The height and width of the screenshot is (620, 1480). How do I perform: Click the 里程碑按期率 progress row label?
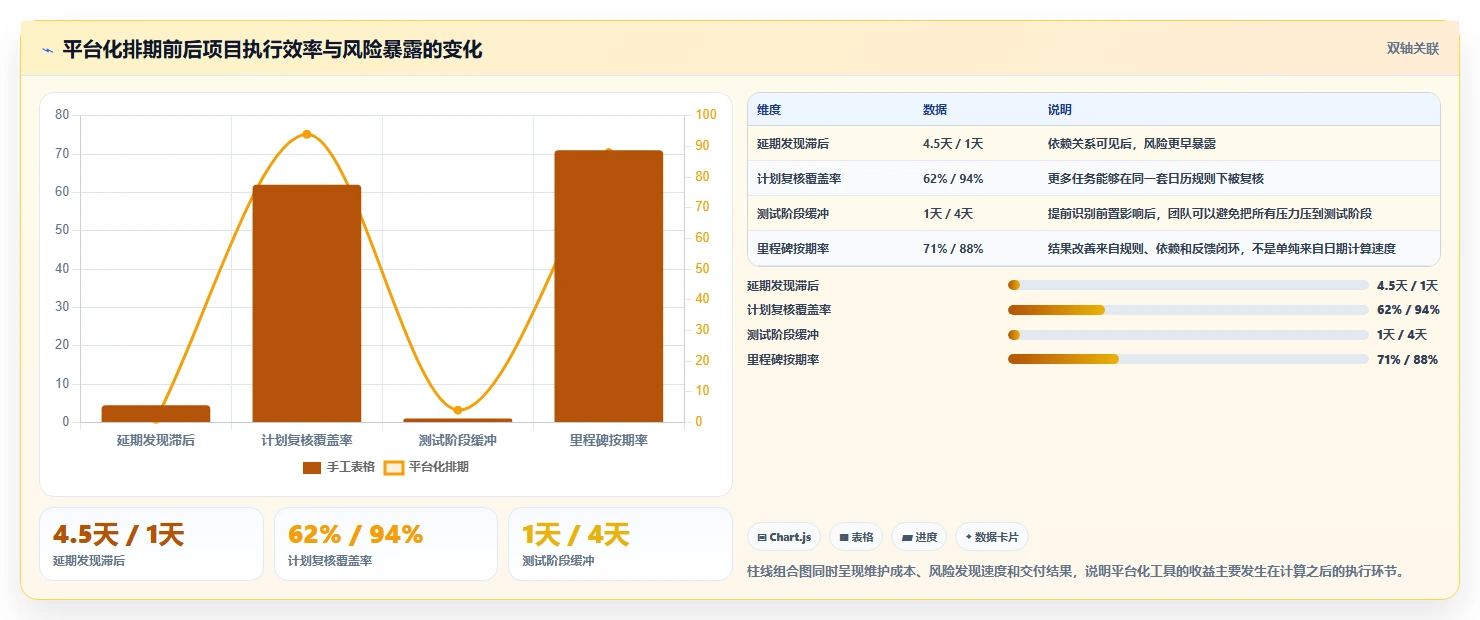(x=783, y=359)
